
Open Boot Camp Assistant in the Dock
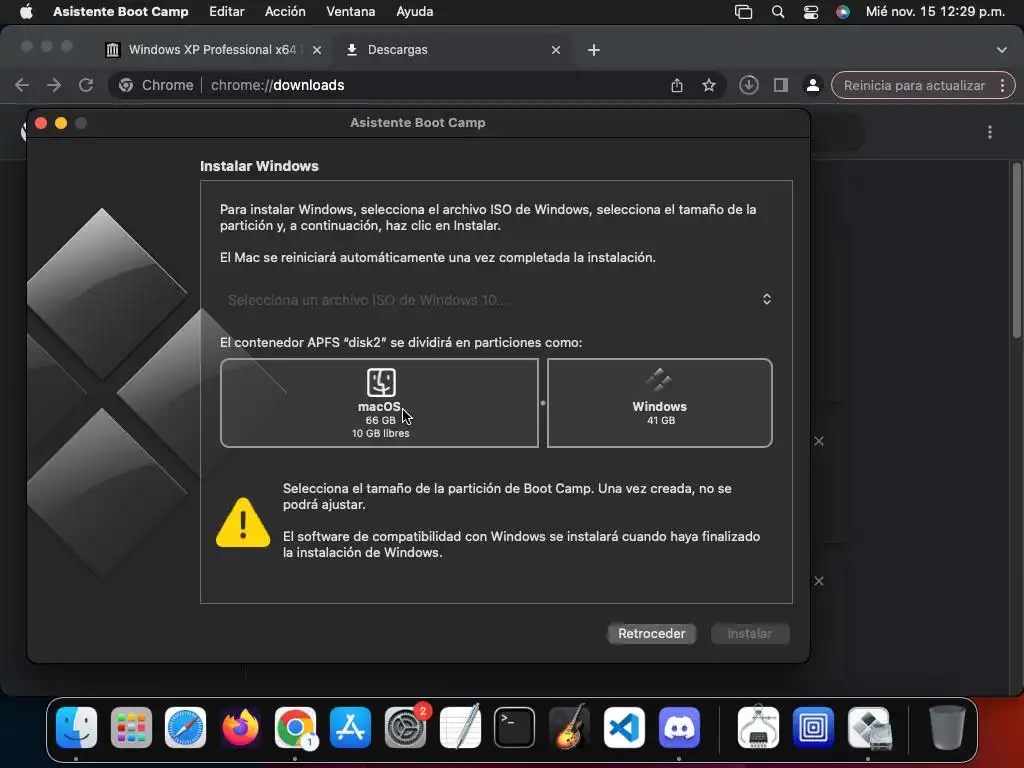point(868,728)
